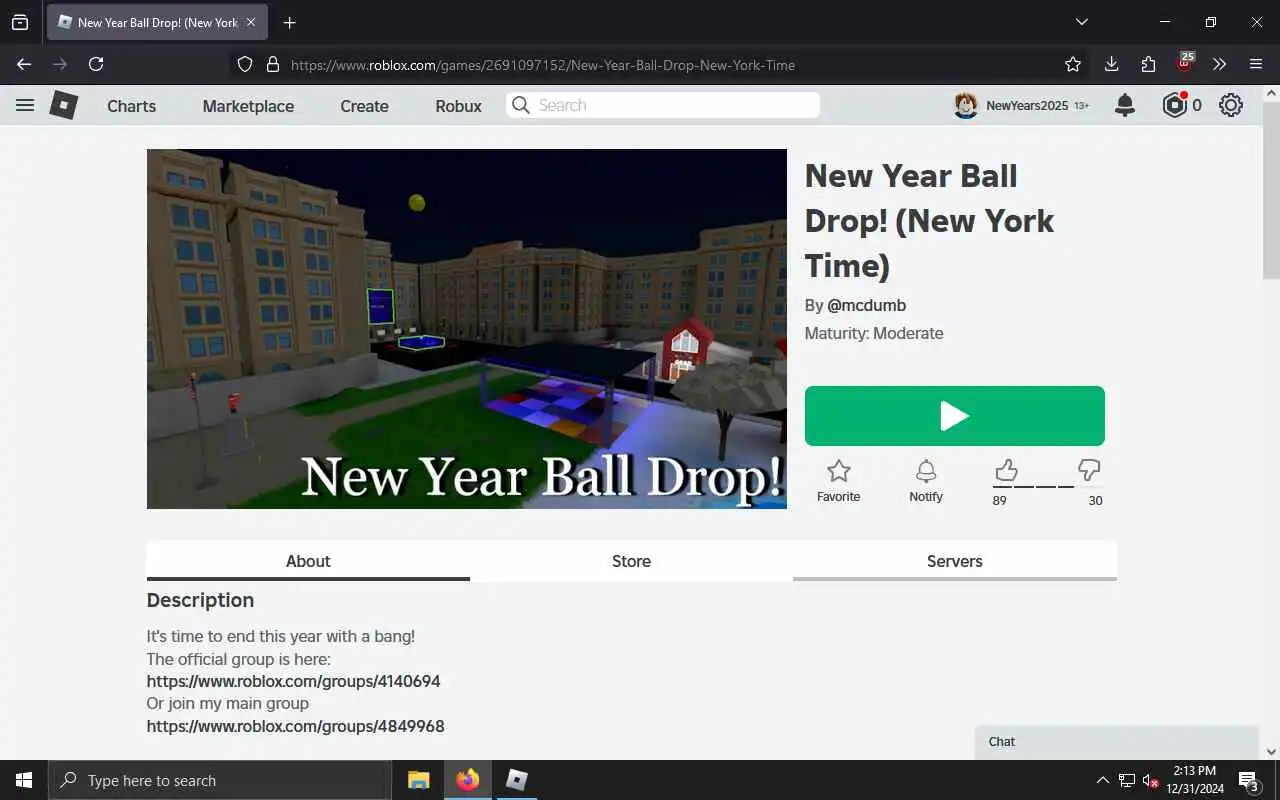
Task: Click the game title "New Year Ball Drop! (New York Time)"
Action: [x=929, y=221]
